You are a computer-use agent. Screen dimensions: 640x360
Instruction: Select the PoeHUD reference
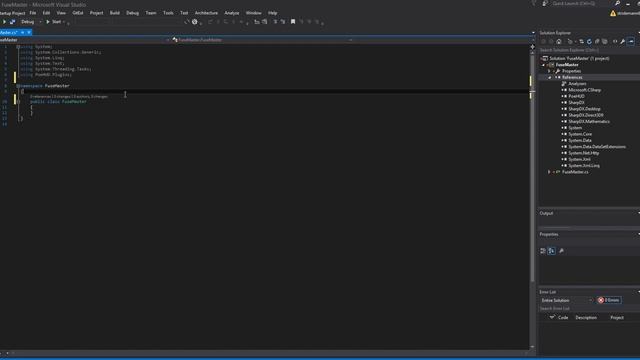point(576,96)
